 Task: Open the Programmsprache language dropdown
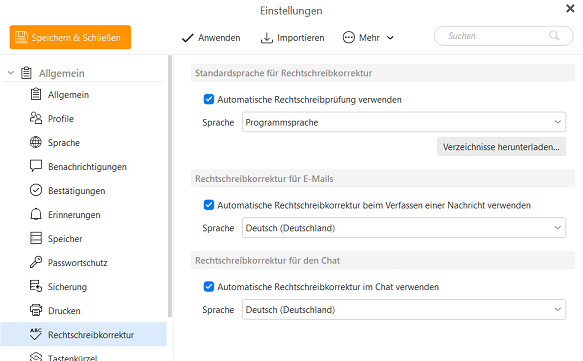[404, 122]
